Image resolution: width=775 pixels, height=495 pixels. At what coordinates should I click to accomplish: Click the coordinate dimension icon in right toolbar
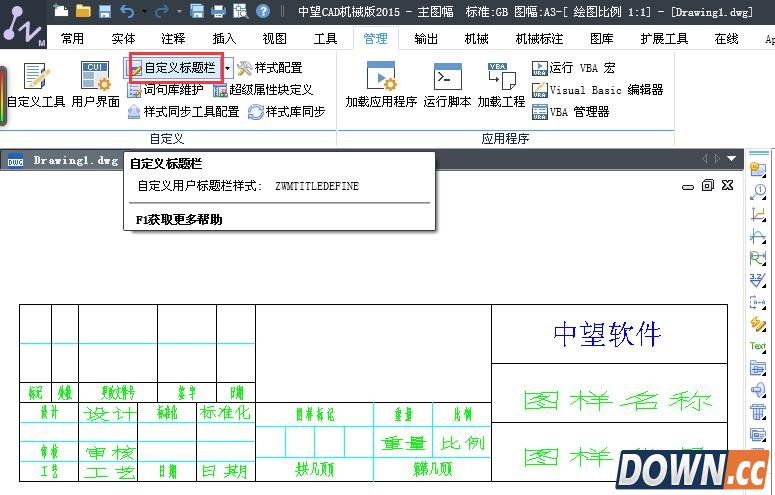(757, 214)
